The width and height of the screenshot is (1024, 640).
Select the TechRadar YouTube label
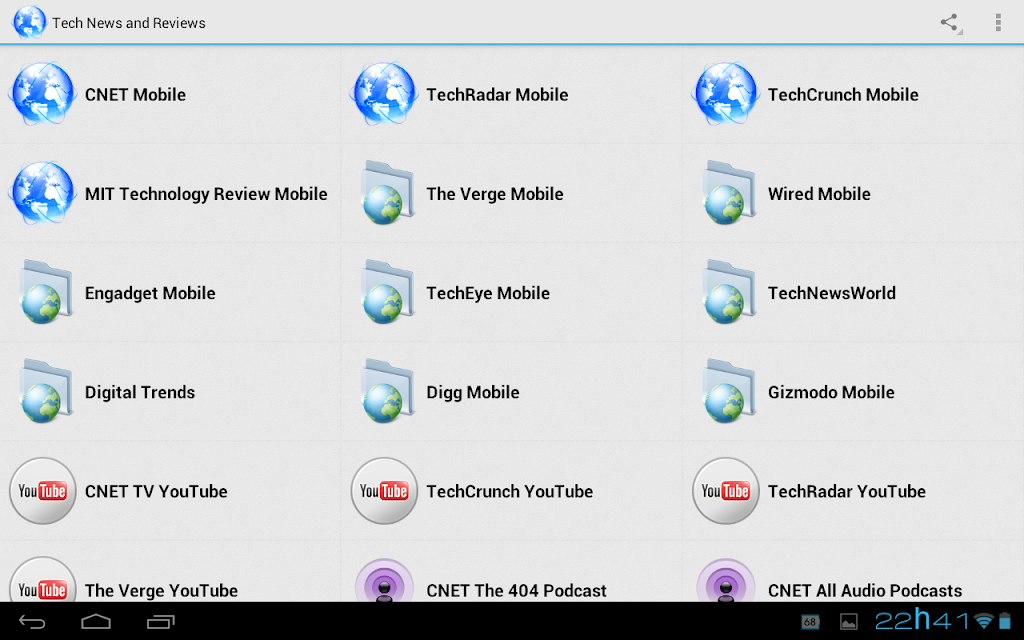[x=846, y=492]
